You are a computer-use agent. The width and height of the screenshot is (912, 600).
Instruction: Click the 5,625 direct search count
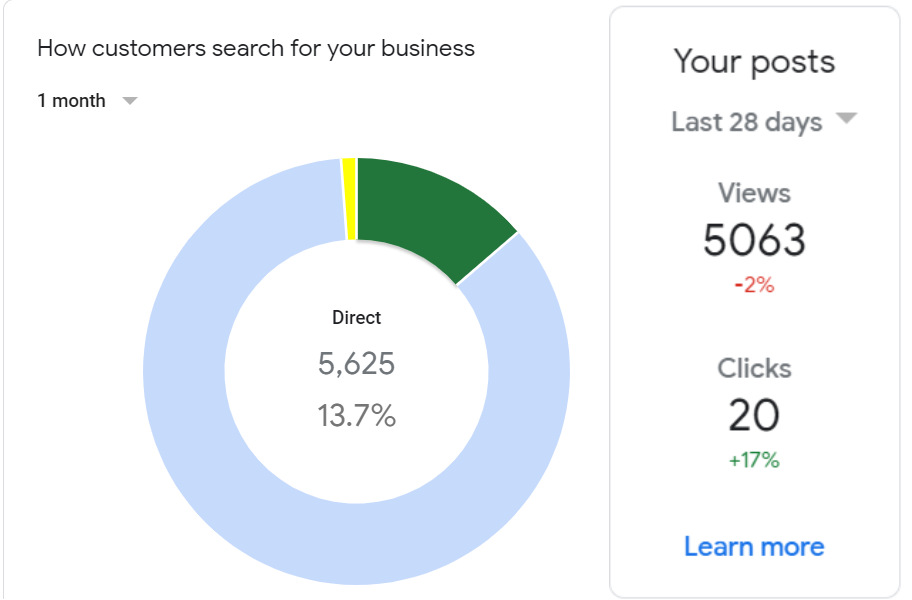tap(357, 365)
